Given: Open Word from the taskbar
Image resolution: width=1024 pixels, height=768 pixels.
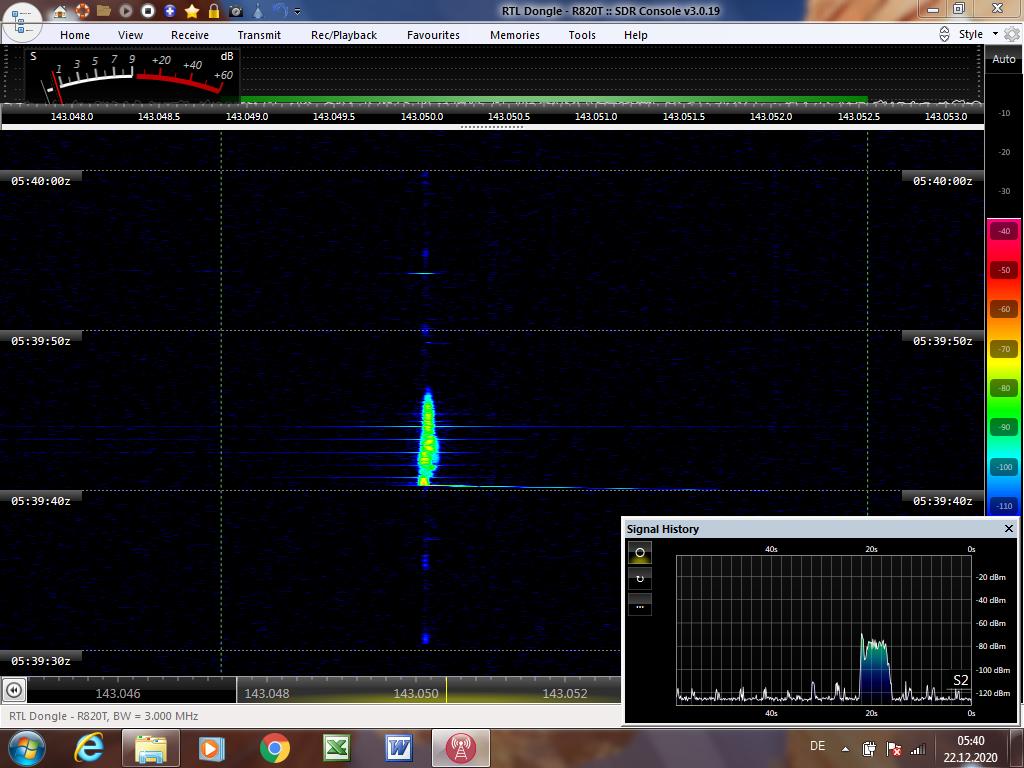Looking at the screenshot, I should 398,748.
